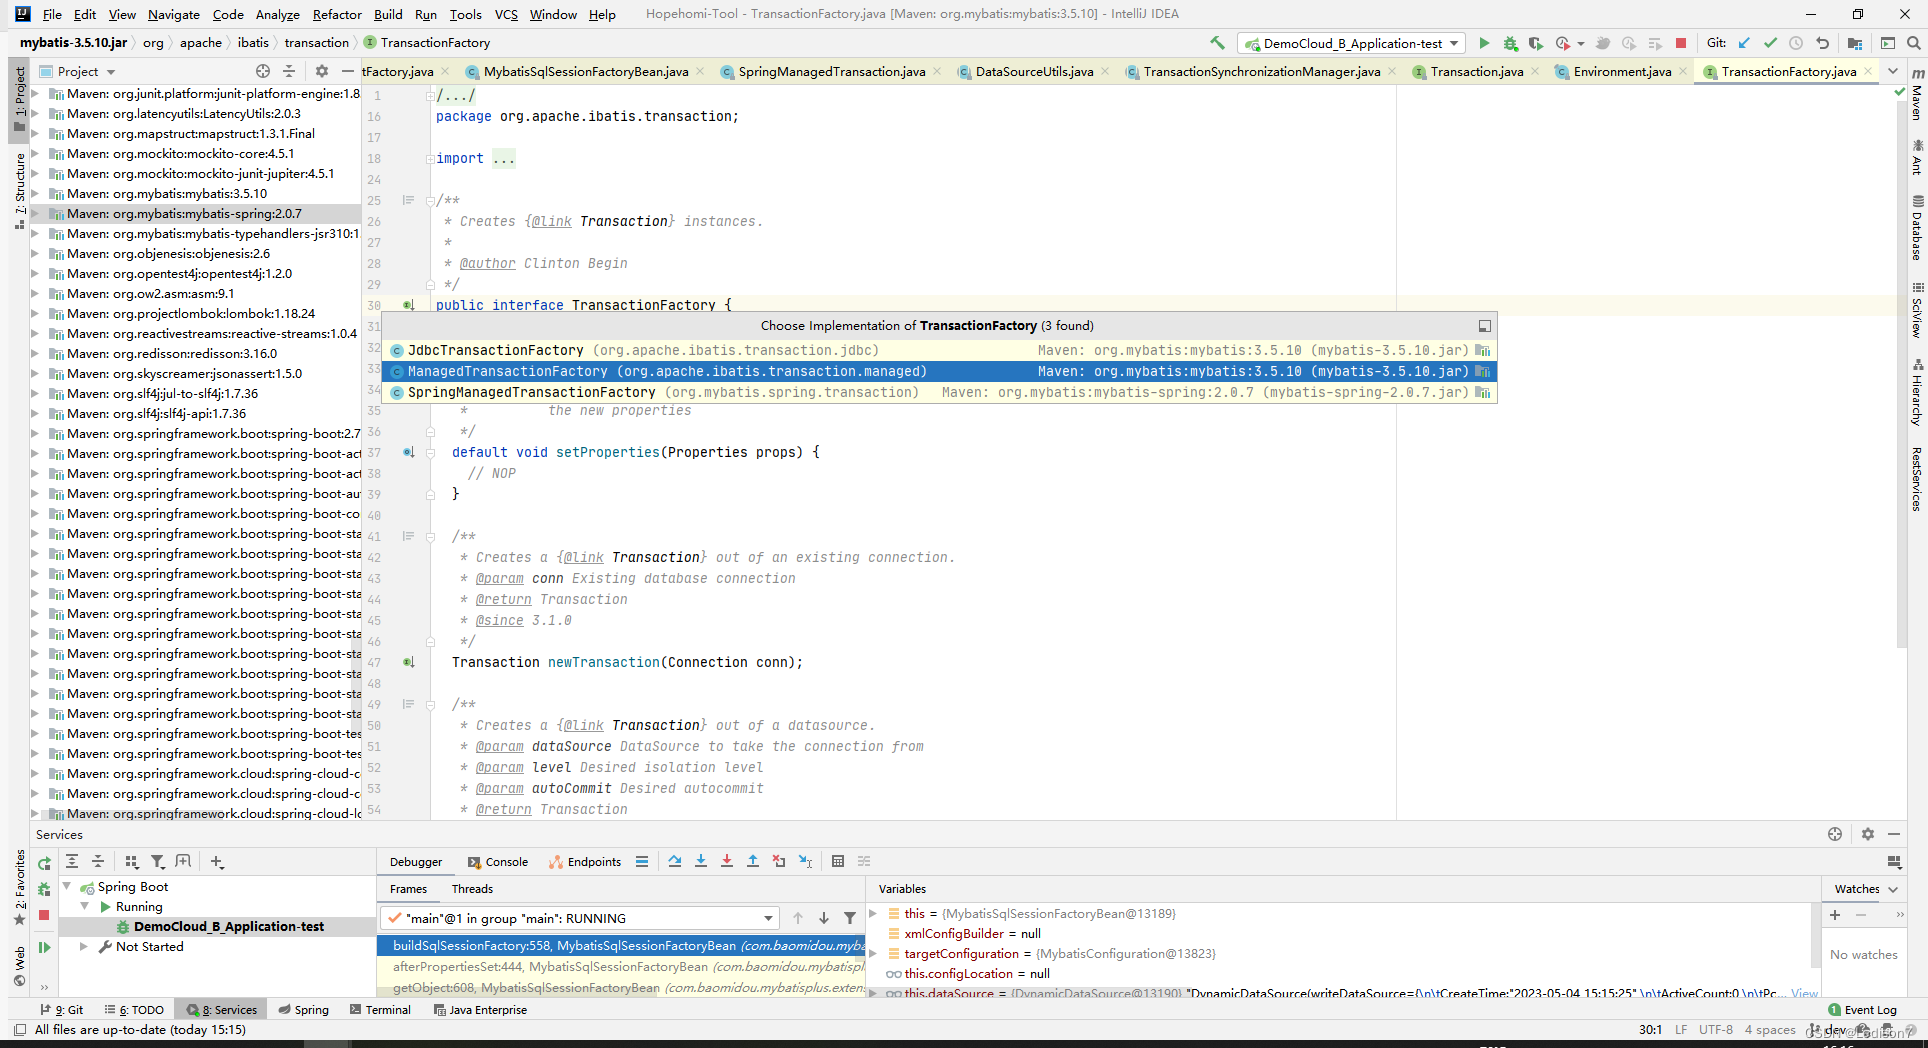Run DemoCloud_B_Application-test with the green play icon
The image size is (1928, 1048).
point(1484,43)
